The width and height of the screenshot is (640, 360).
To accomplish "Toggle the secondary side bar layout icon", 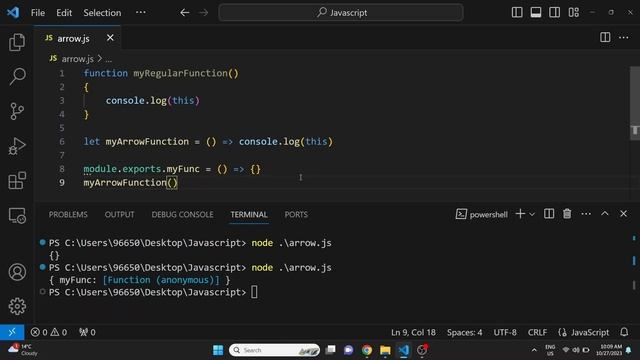I will pyautogui.click(x=554, y=12).
